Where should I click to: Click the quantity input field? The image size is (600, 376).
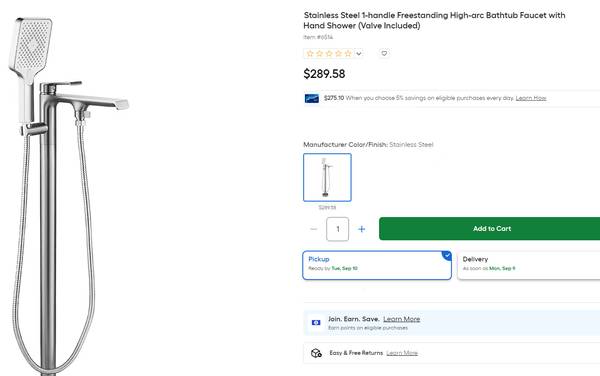pos(338,229)
